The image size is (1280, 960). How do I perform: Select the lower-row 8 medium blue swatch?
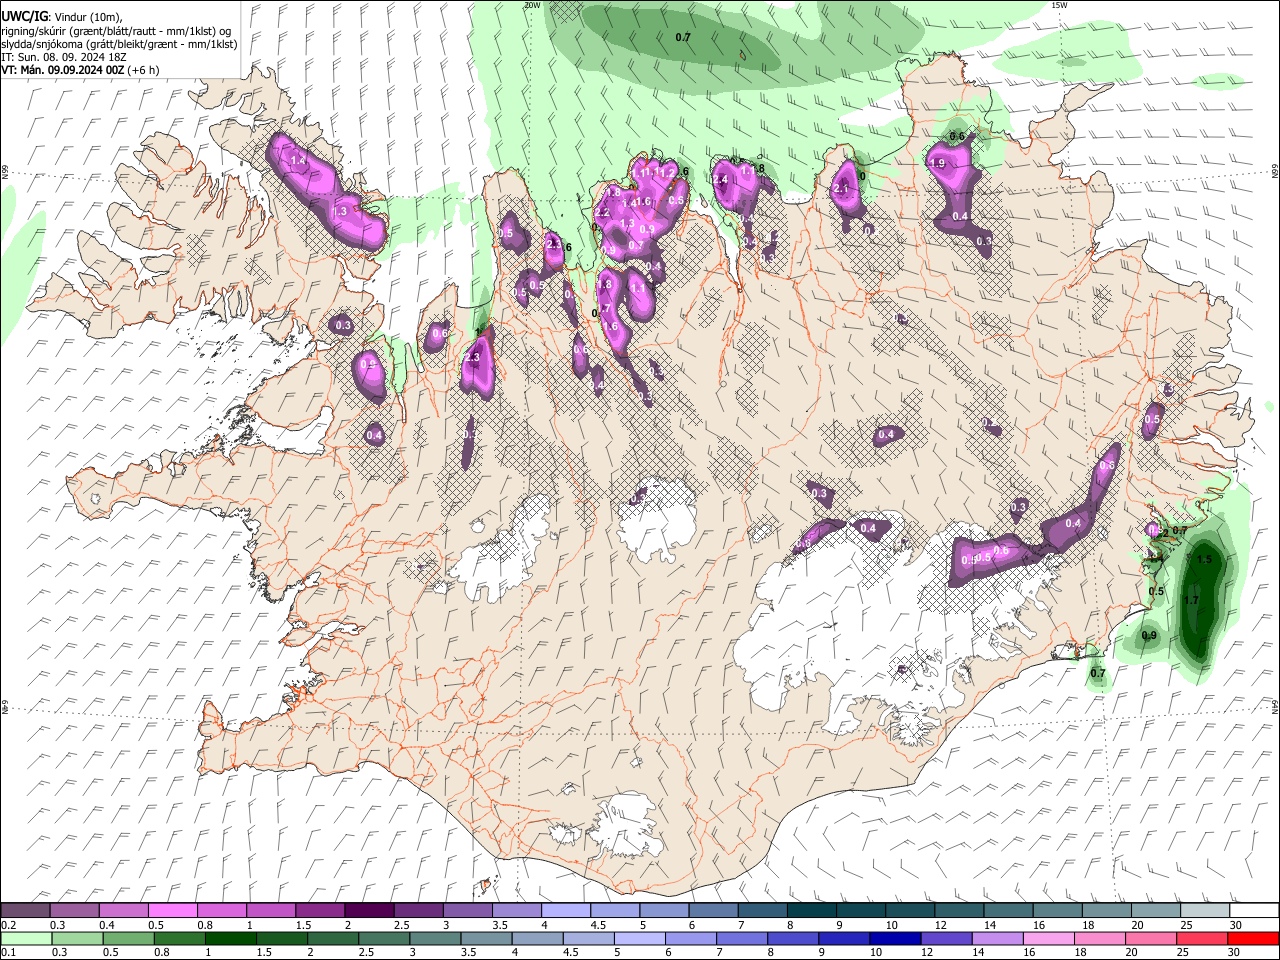pyautogui.click(x=792, y=939)
